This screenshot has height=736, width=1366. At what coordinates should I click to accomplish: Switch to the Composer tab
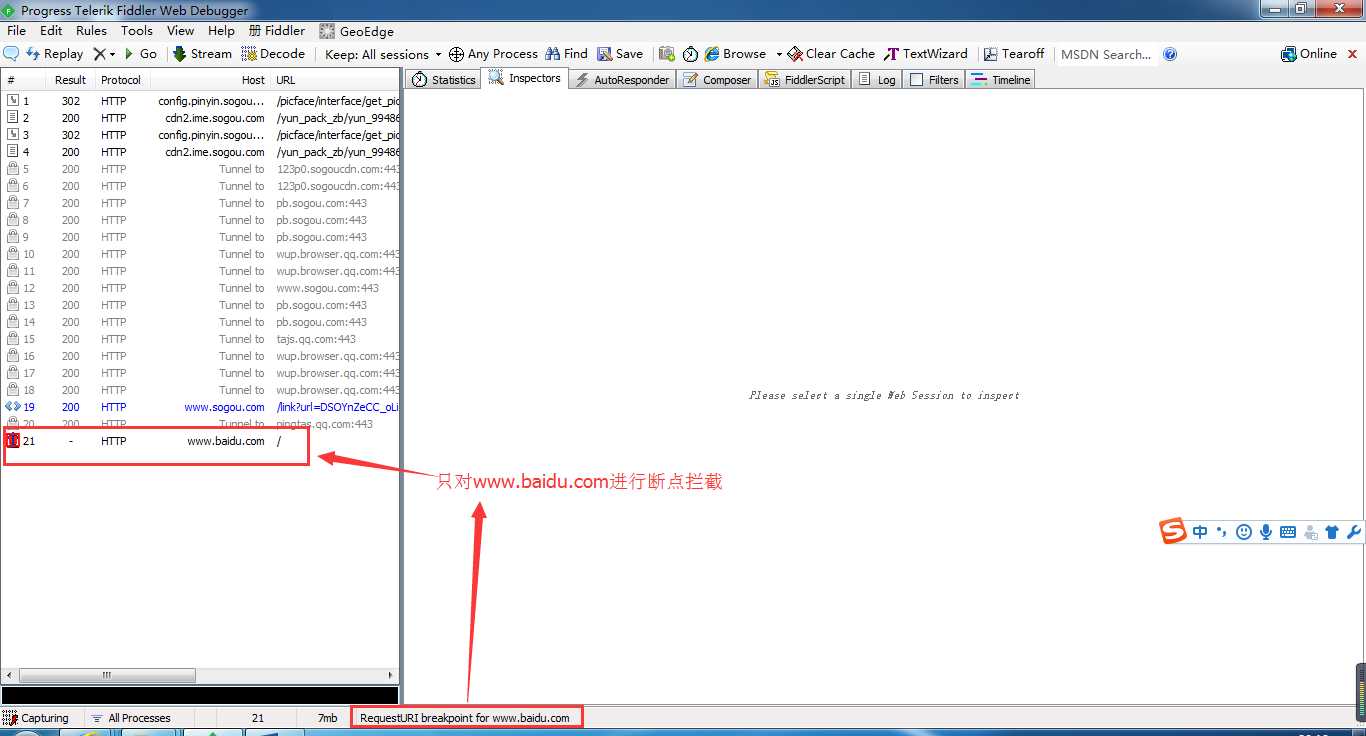pos(717,80)
